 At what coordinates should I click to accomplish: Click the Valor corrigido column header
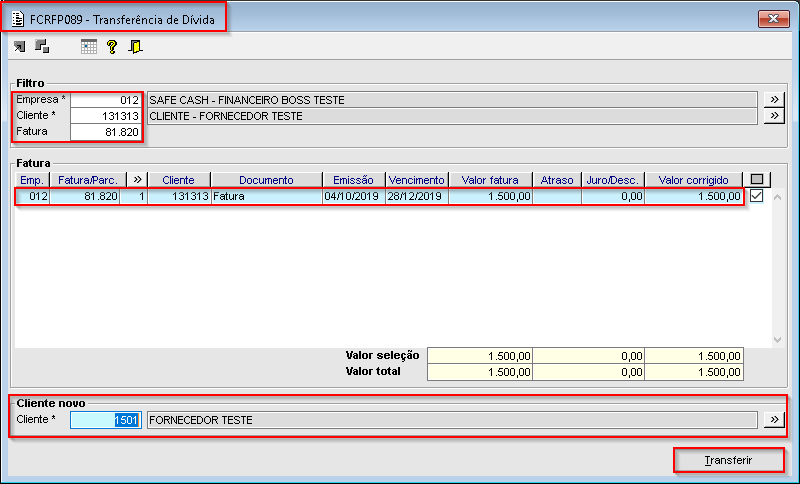(x=694, y=180)
